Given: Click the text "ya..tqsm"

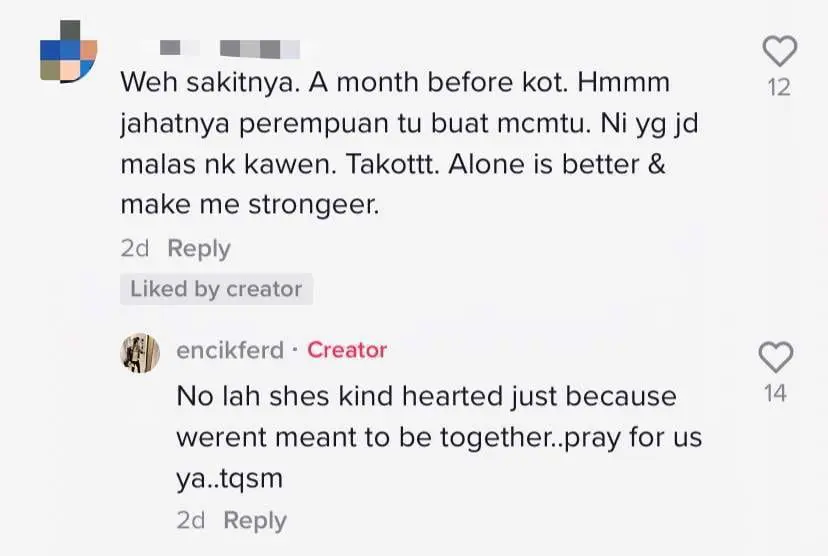Looking at the screenshot, I should (x=229, y=479).
